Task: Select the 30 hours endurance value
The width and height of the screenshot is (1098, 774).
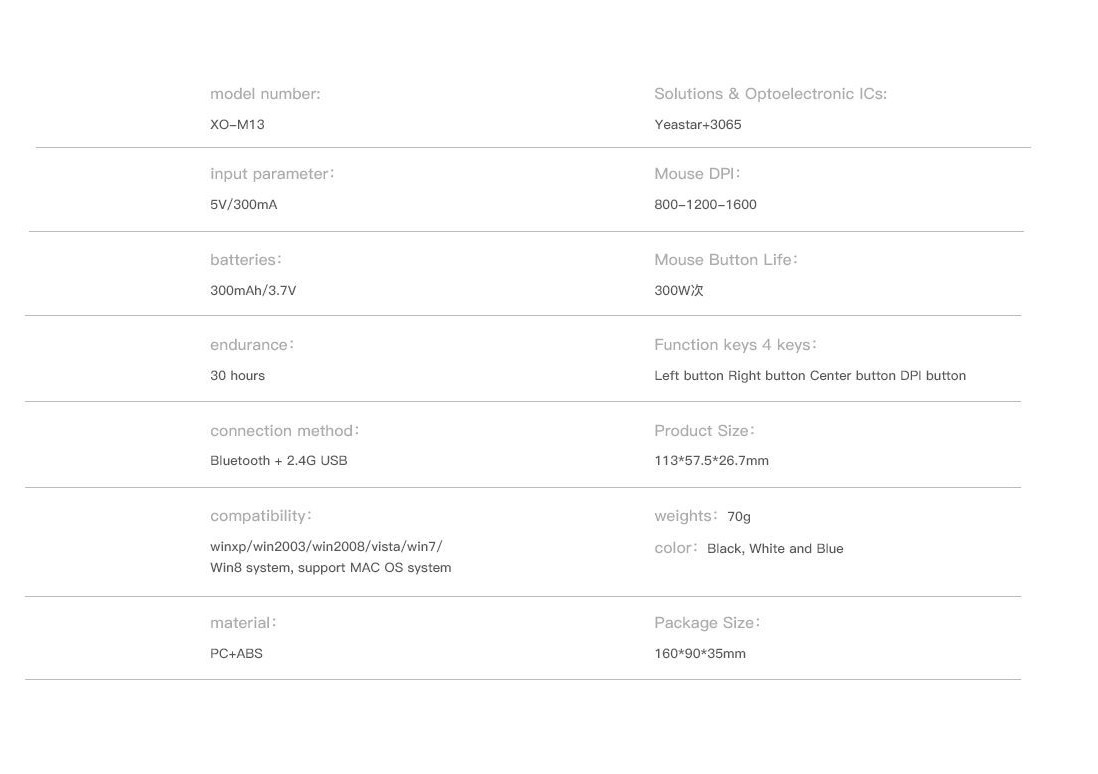Action: point(237,376)
